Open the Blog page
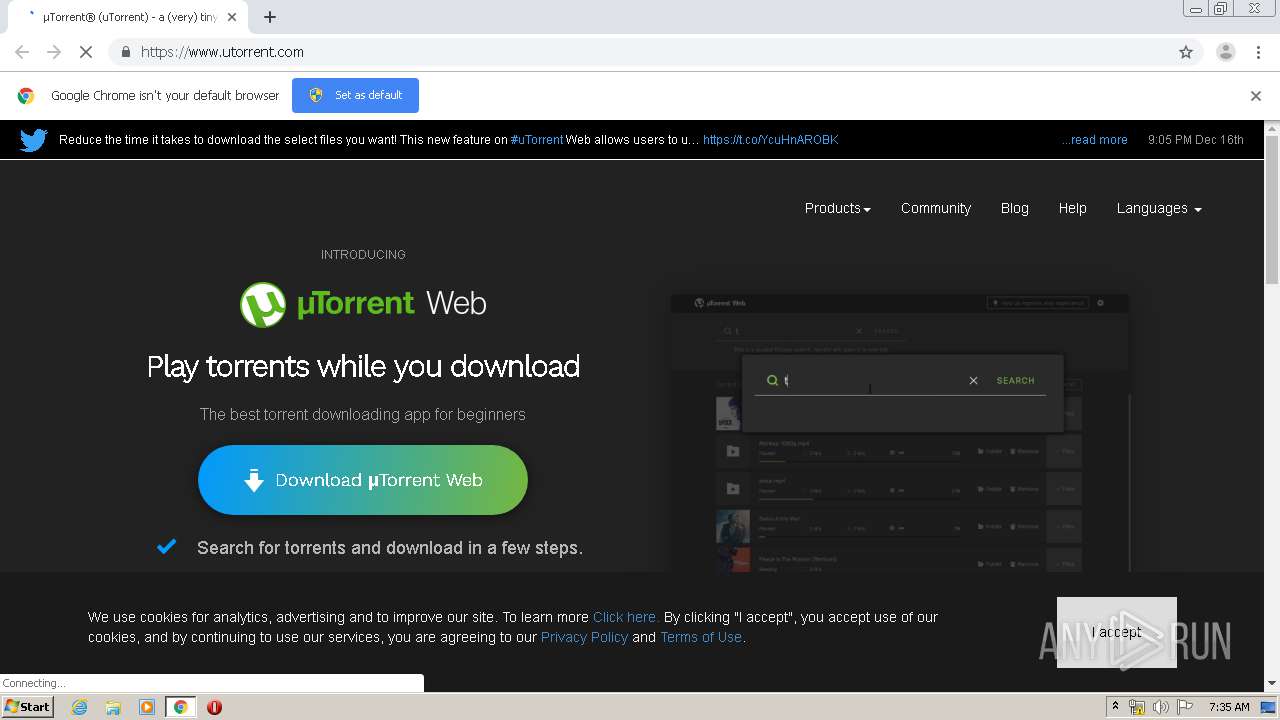The height and width of the screenshot is (720, 1280). pos(1015,208)
